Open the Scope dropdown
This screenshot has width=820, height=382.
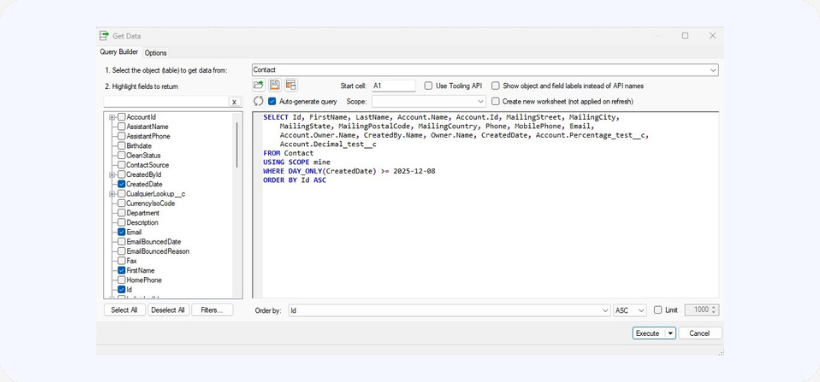481,102
